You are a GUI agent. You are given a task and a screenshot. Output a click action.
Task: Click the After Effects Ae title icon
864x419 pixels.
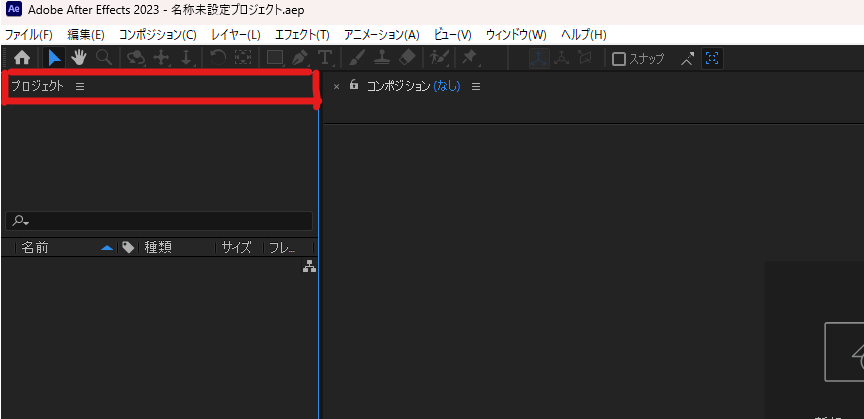pyautogui.click(x=13, y=10)
